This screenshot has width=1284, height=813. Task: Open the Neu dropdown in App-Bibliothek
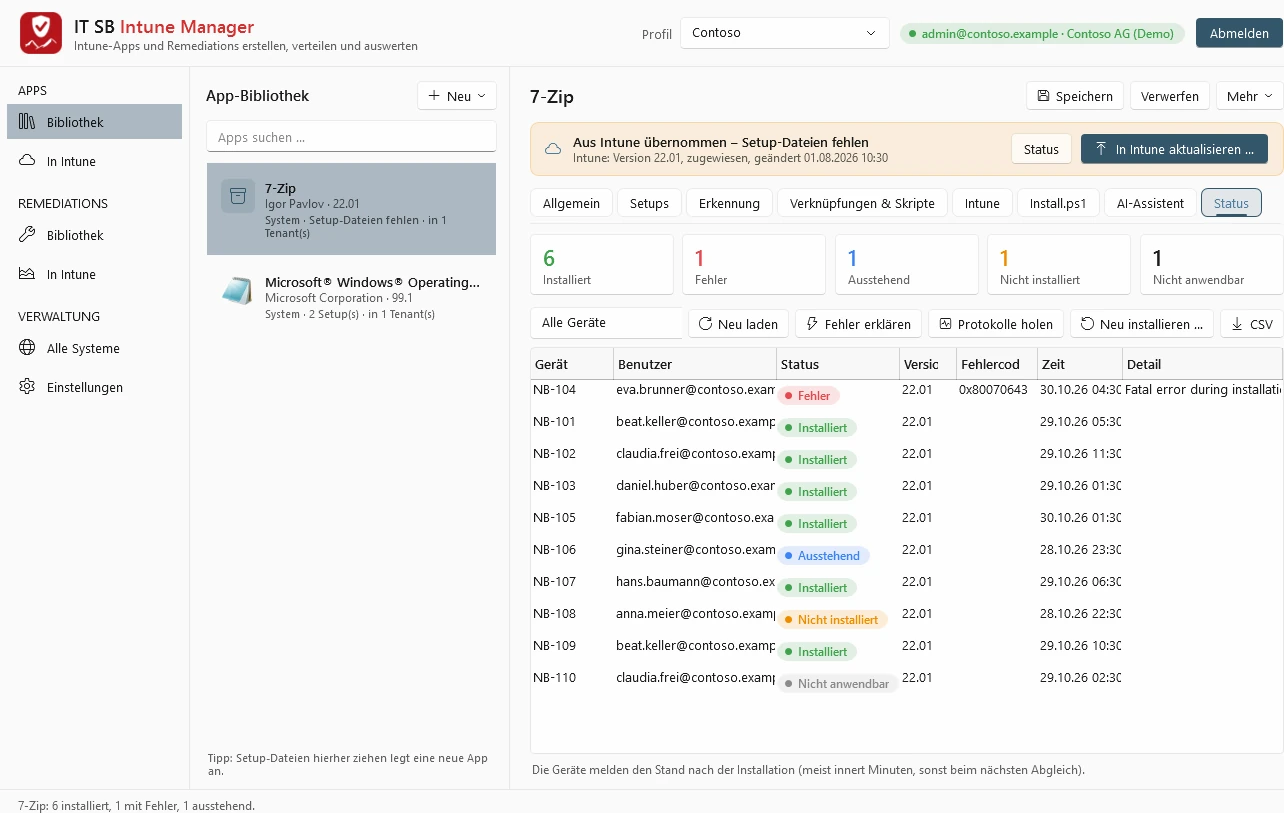point(457,96)
